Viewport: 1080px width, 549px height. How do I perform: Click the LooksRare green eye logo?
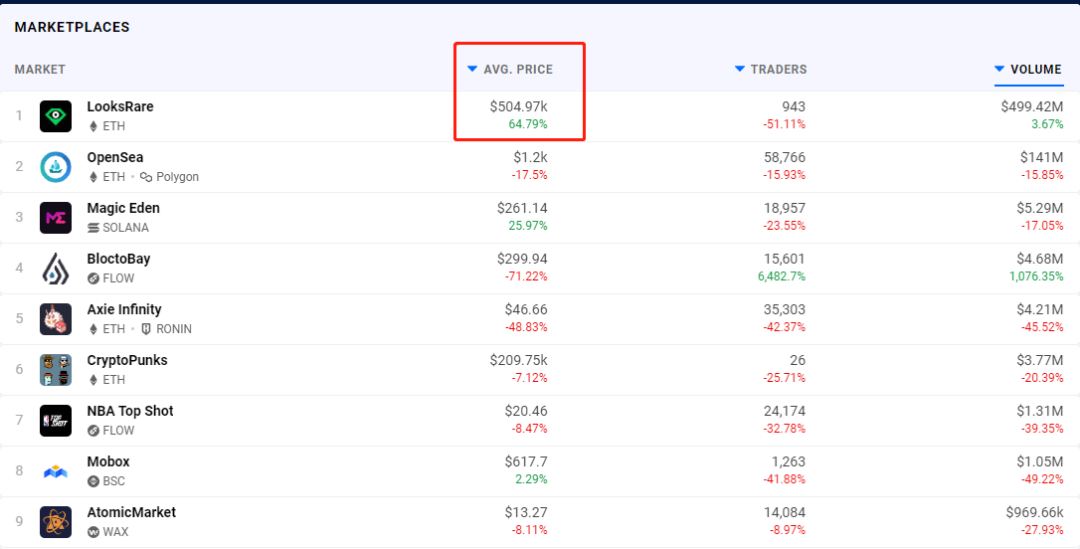[56, 116]
